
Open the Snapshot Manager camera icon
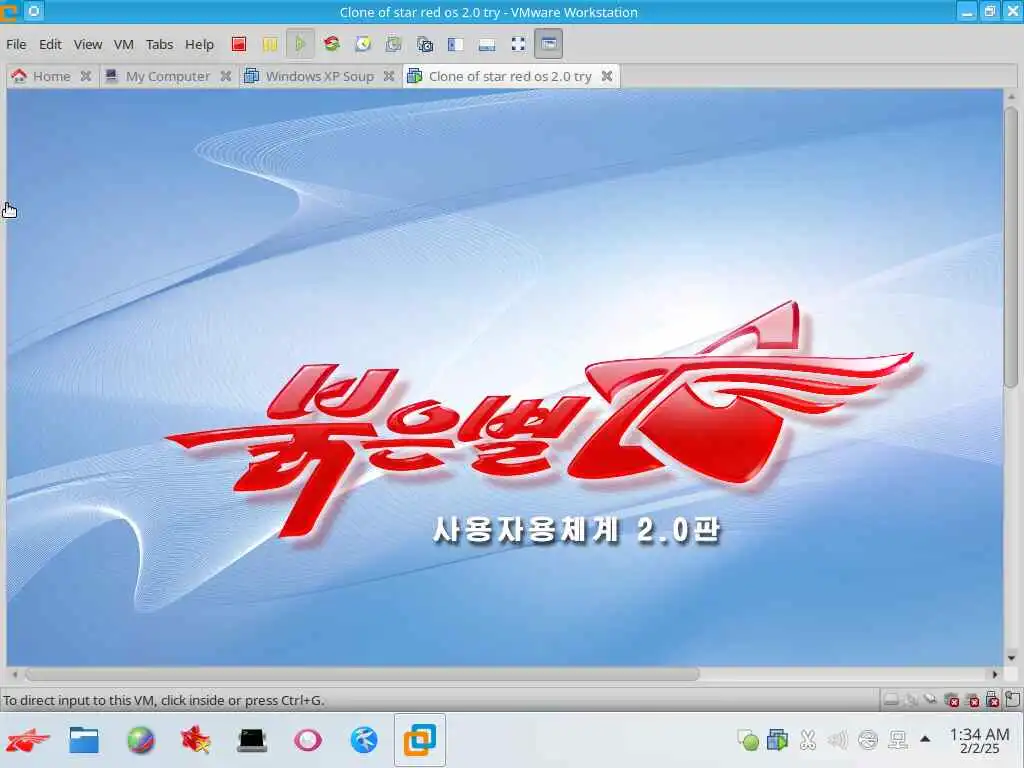(x=424, y=44)
